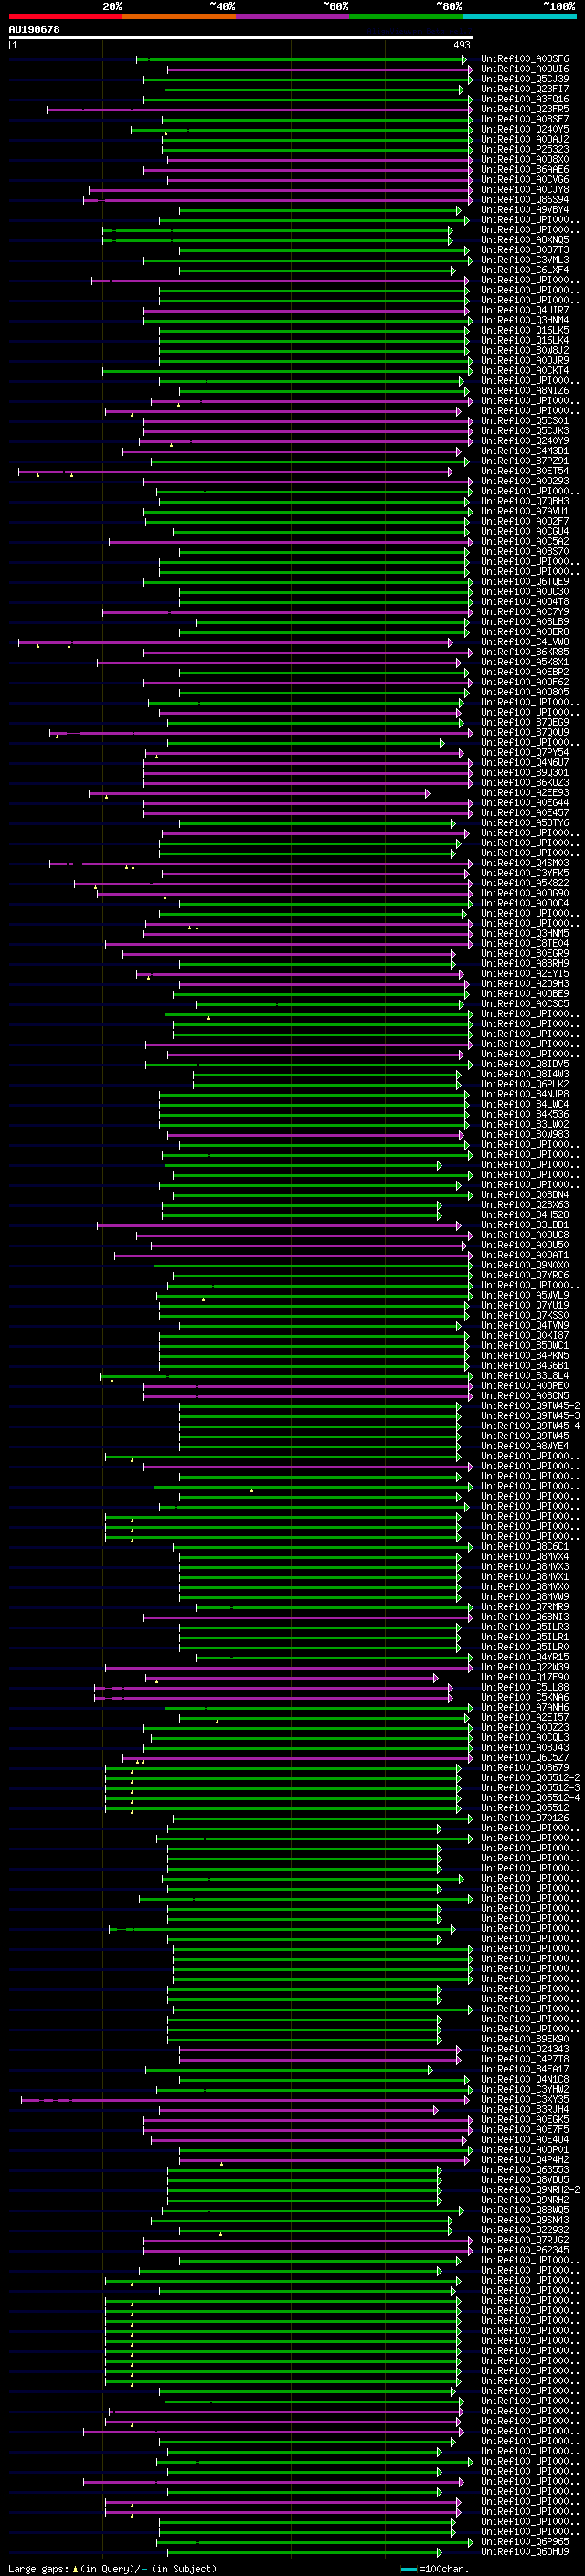Click the UniRef100_C4M3D1 entry
This screenshot has height=2576, width=585.
[x=525, y=451]
